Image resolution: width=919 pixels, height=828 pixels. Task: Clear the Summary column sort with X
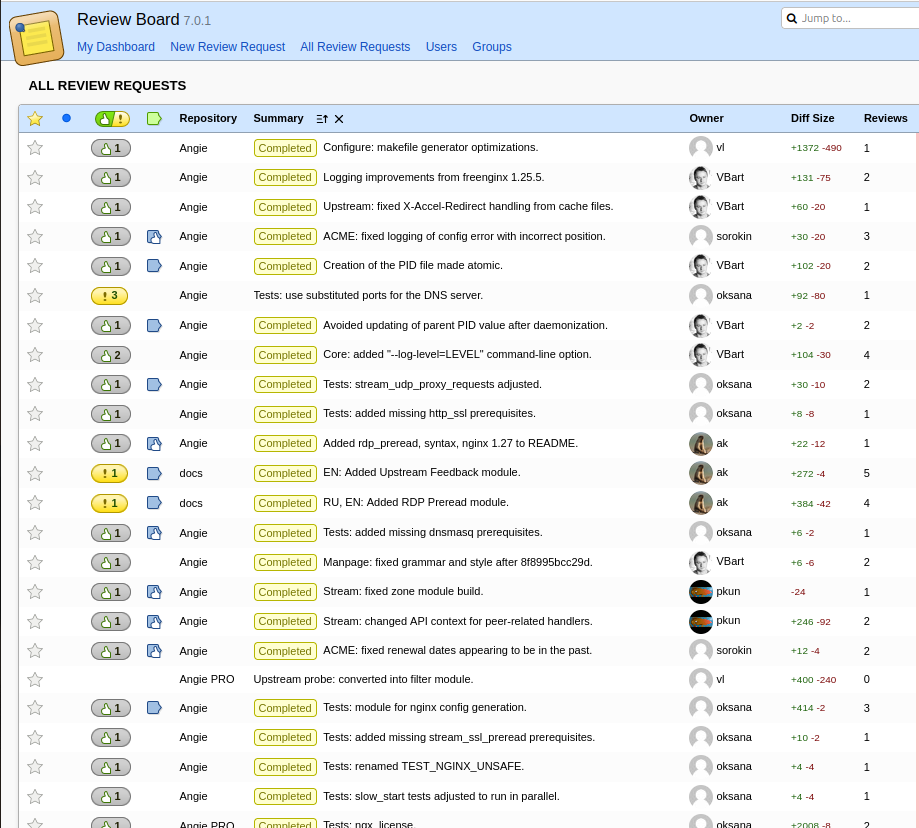coord(339,119)
